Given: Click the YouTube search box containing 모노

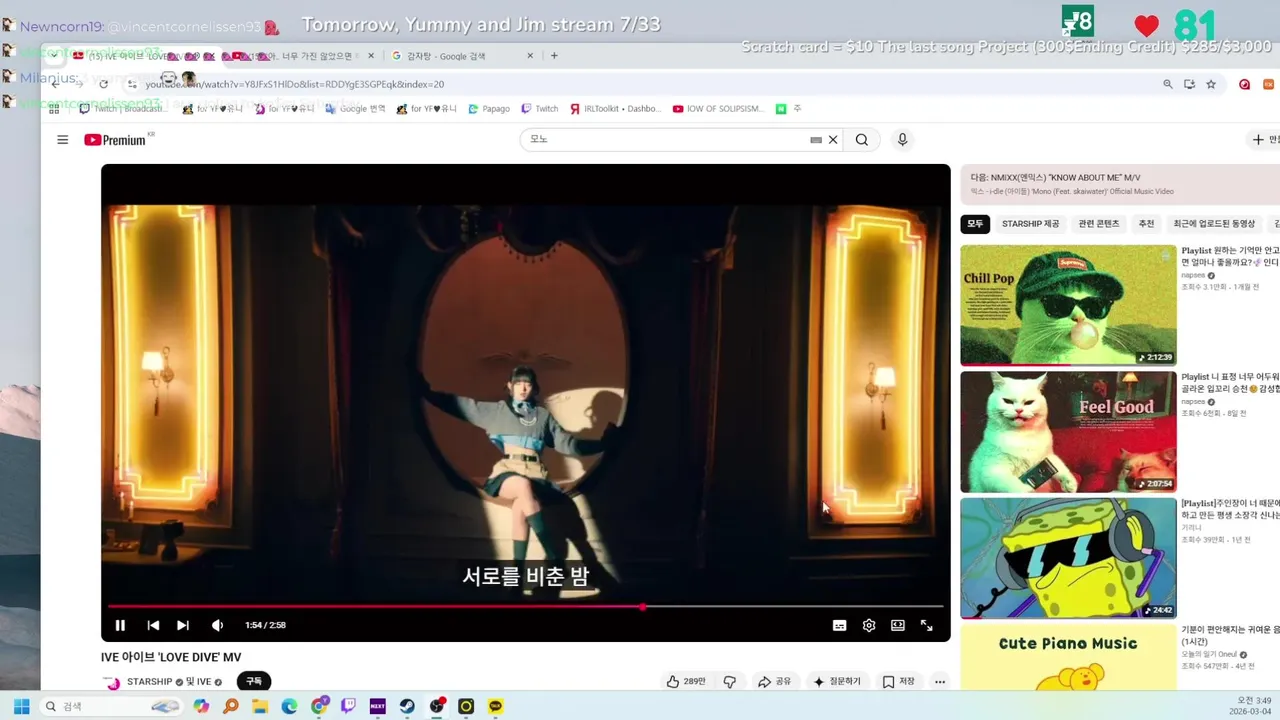Looking at the screenshot, I should (x=665, y=140).
